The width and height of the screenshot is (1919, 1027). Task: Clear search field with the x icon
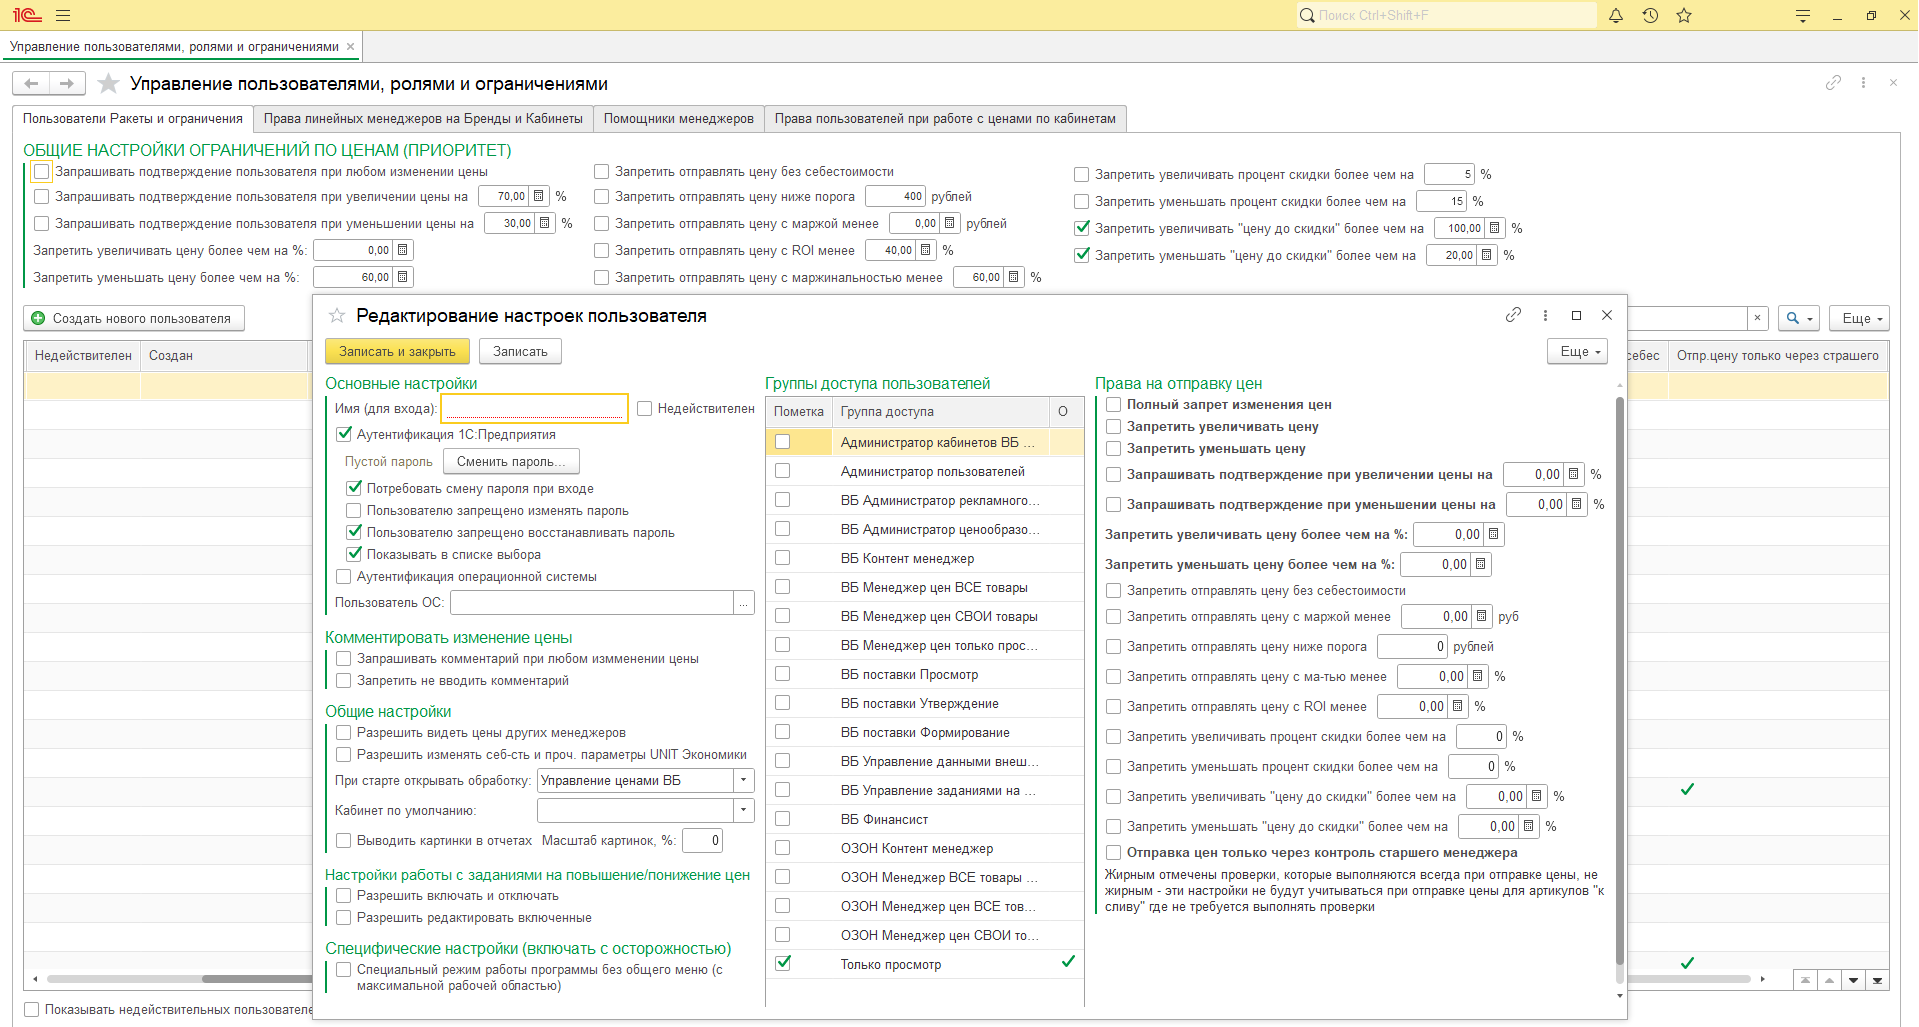pos(1758,318)
